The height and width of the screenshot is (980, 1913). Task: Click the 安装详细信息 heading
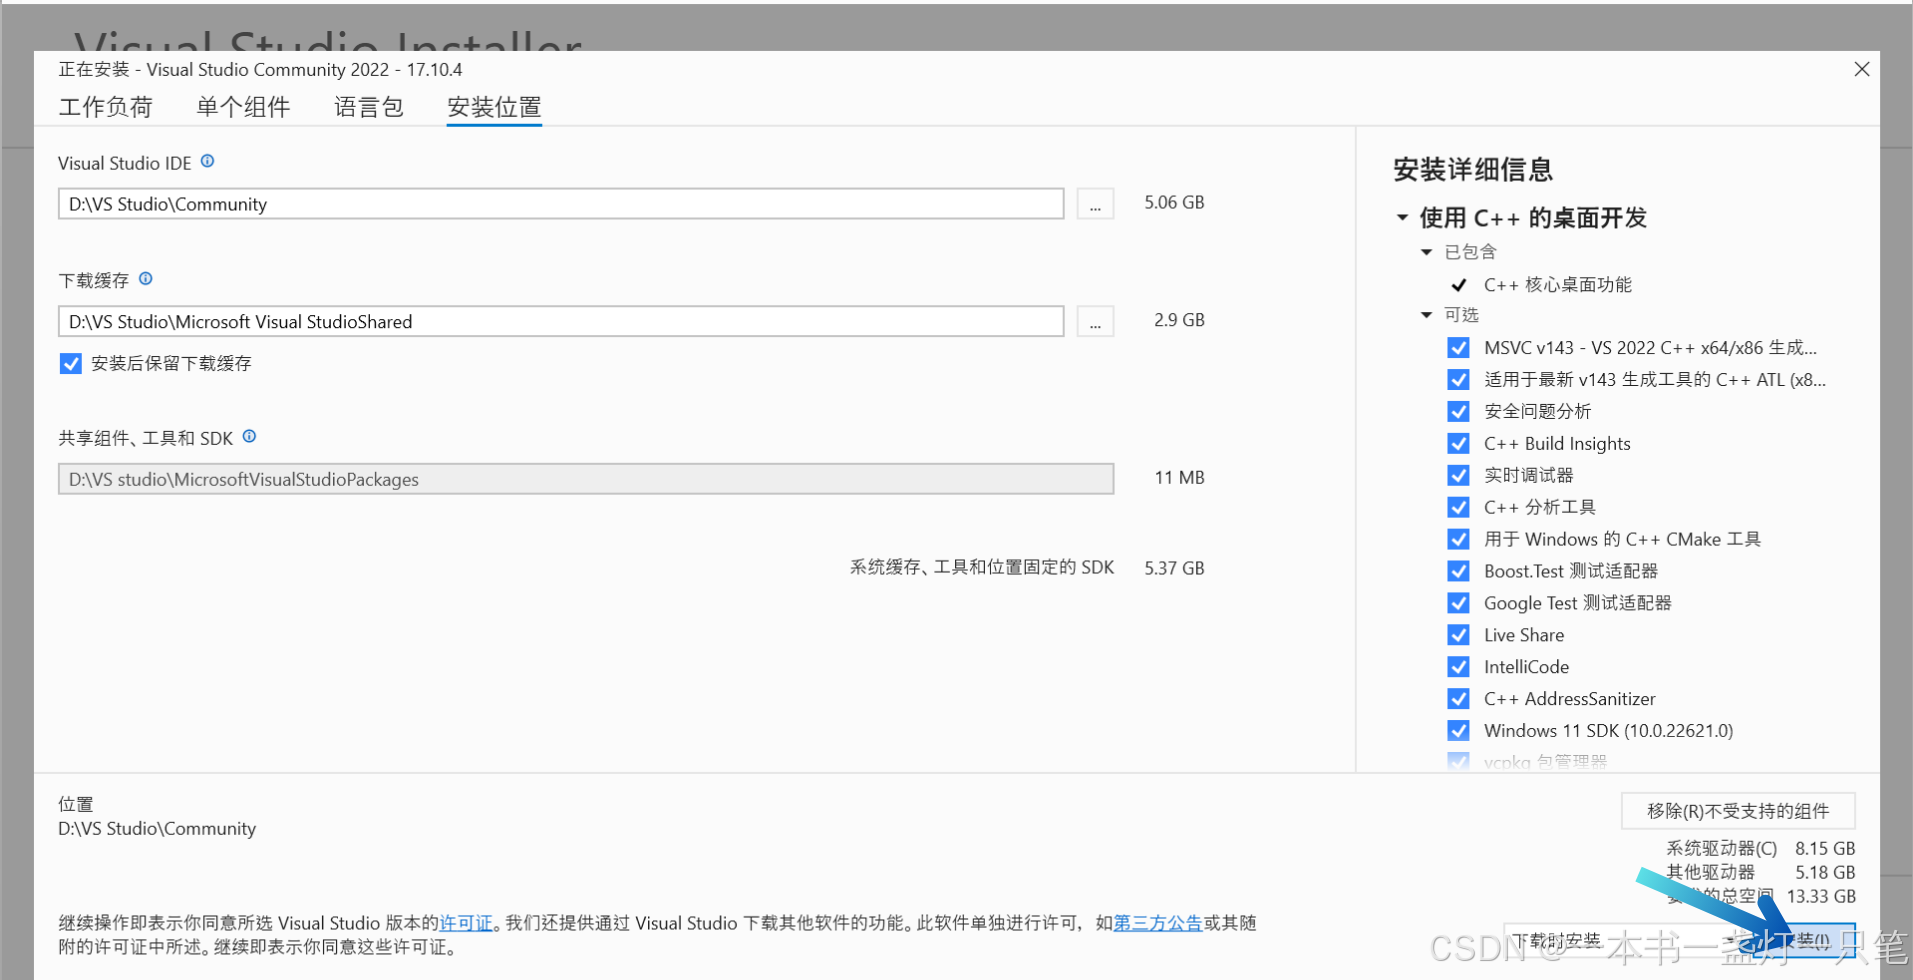1473,170
